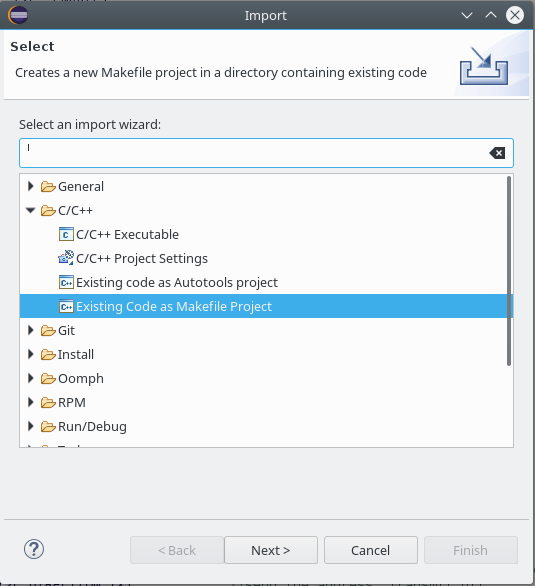The height and width of the screenshot is (586, 535).
Task: Click the C/C++ Project Settings icon
Action: click(x=66, y=258)
